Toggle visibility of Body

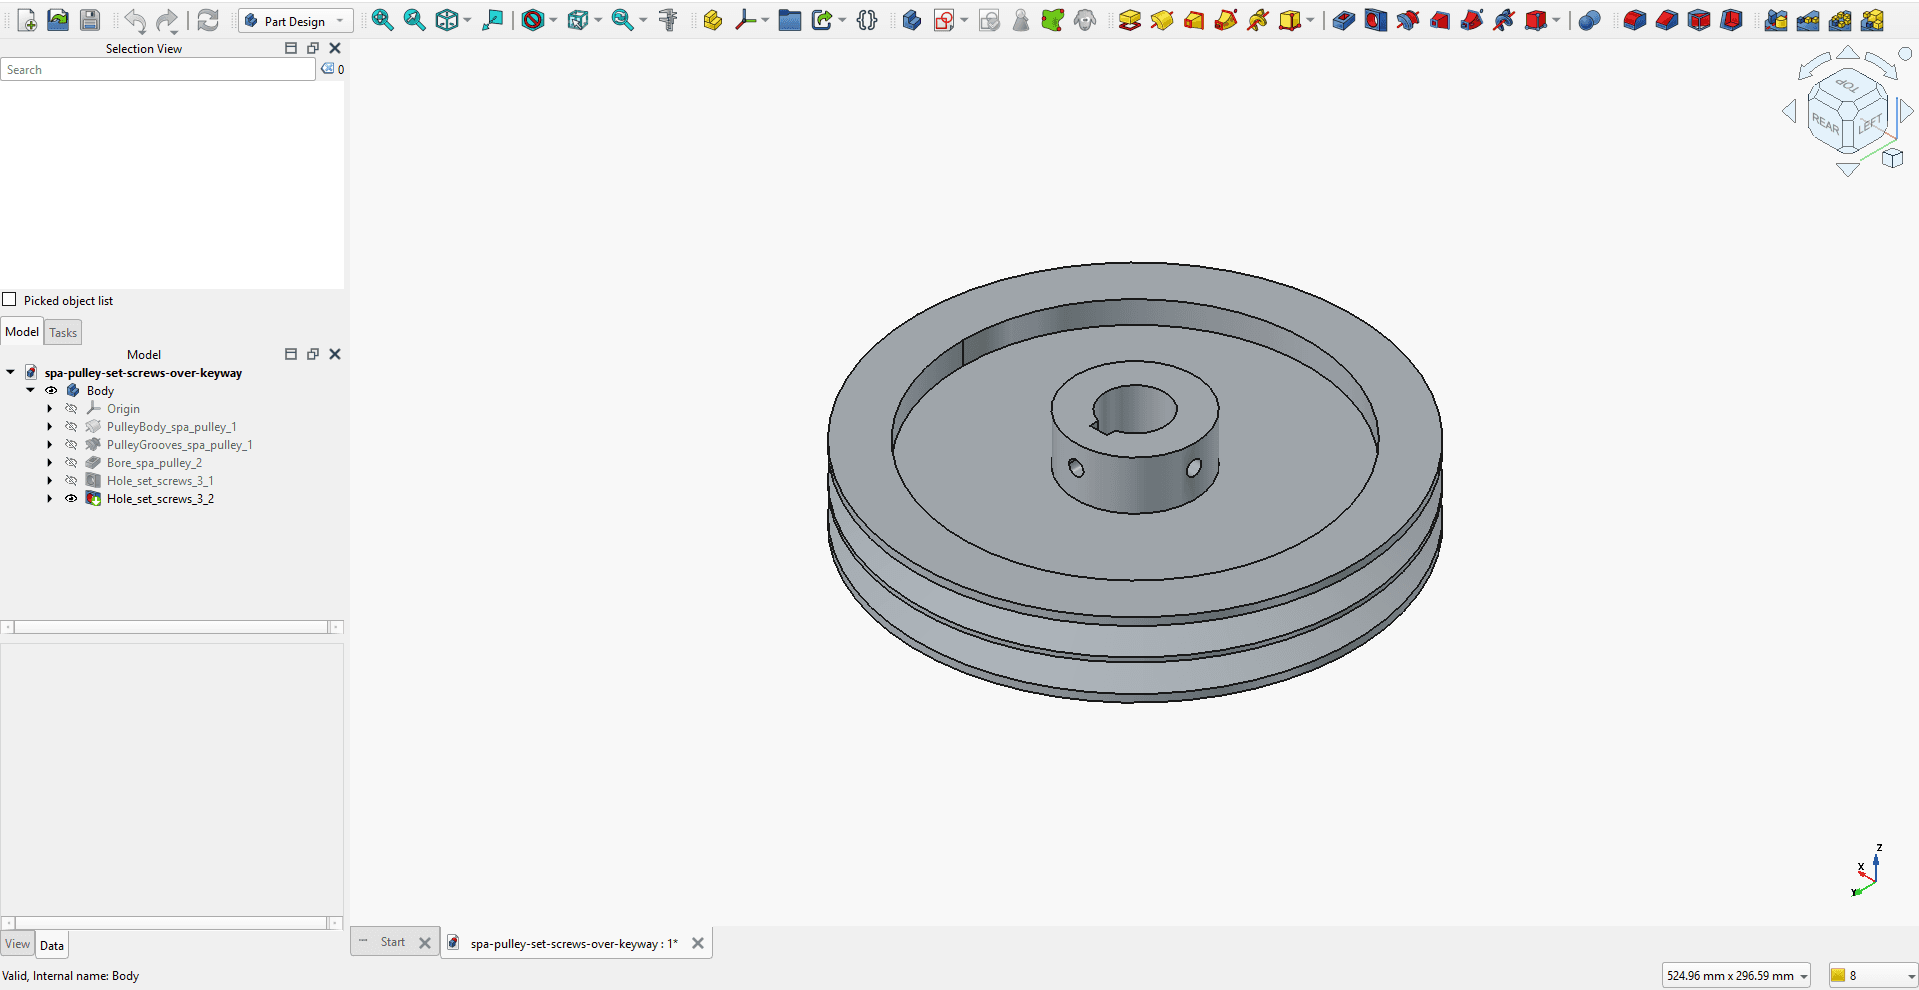[51, 391]
